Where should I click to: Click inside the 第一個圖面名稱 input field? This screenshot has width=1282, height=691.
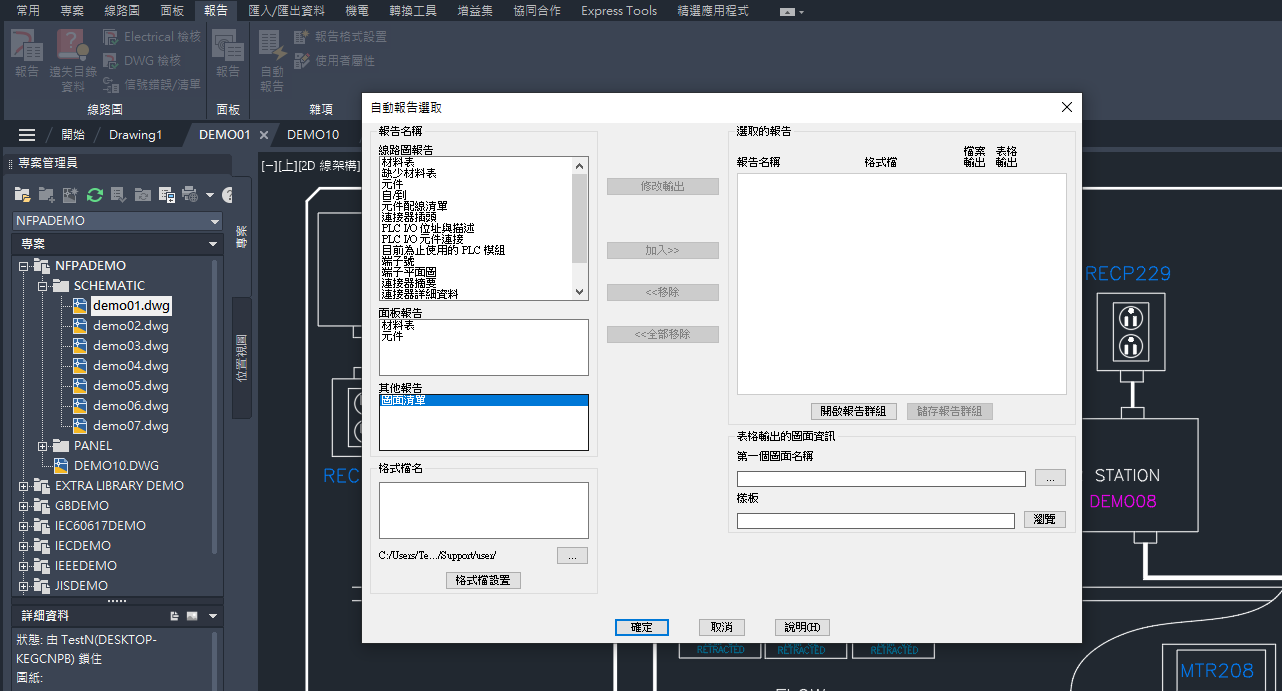click(x=881, y=478)
